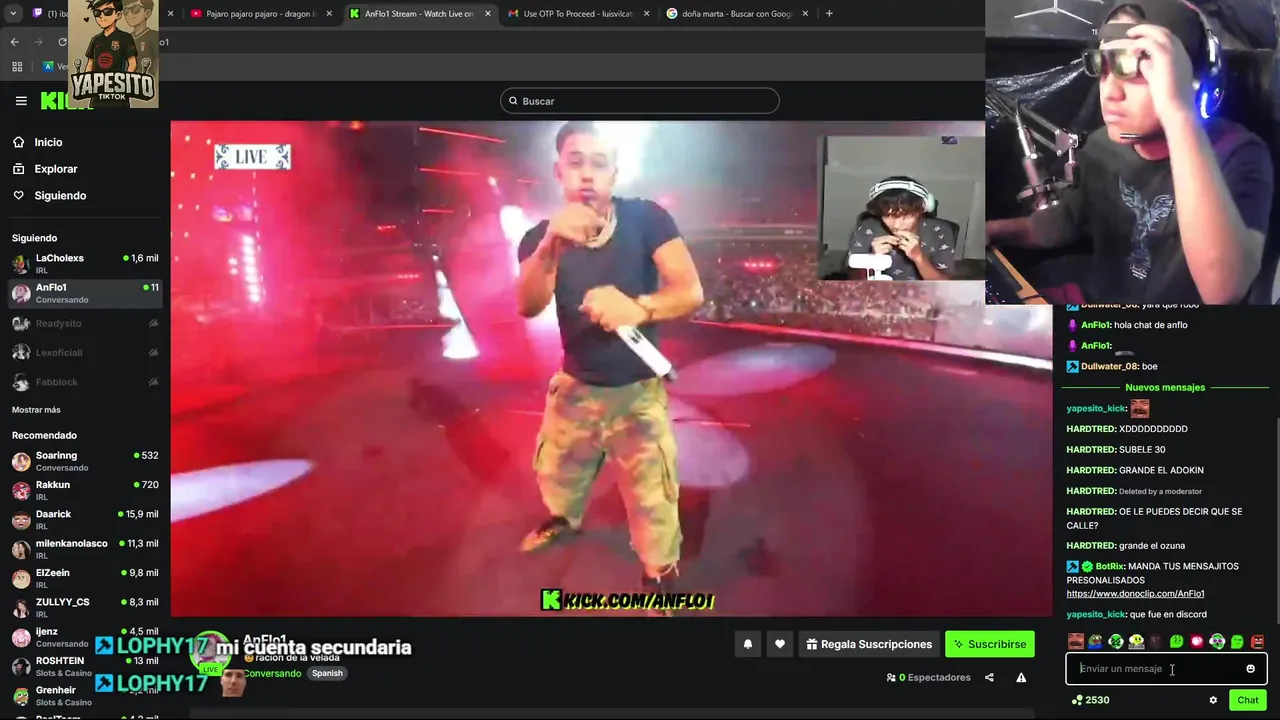This screenshot has width=1280, height=720.
Task: Open Readysito offline channel
Action: [84, 323]
